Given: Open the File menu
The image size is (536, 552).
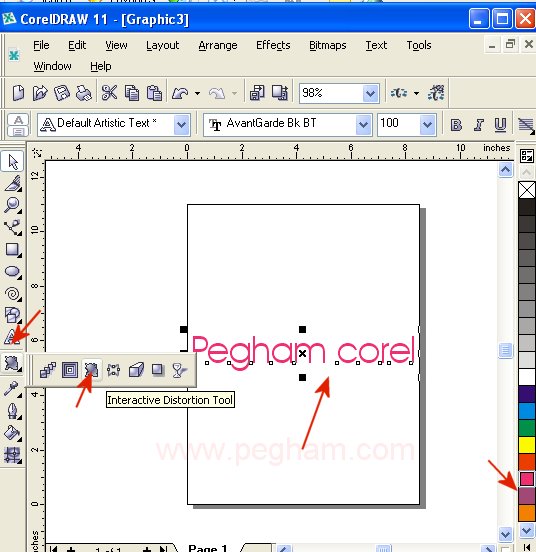Looking at the screenshot, I should click(41, 45).
